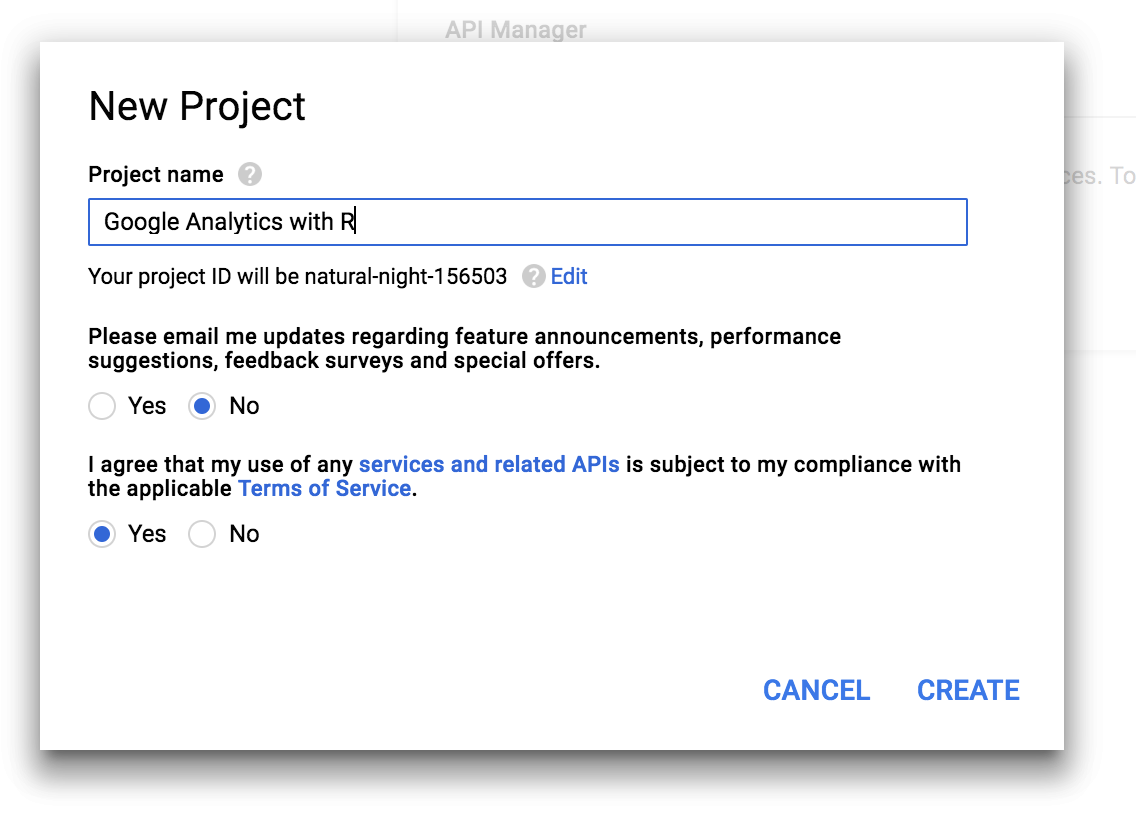1136x816 pixels.
Task: Click the 'Your project ID will be natural-night-156503' text
Action: click(x=298, y=276)
